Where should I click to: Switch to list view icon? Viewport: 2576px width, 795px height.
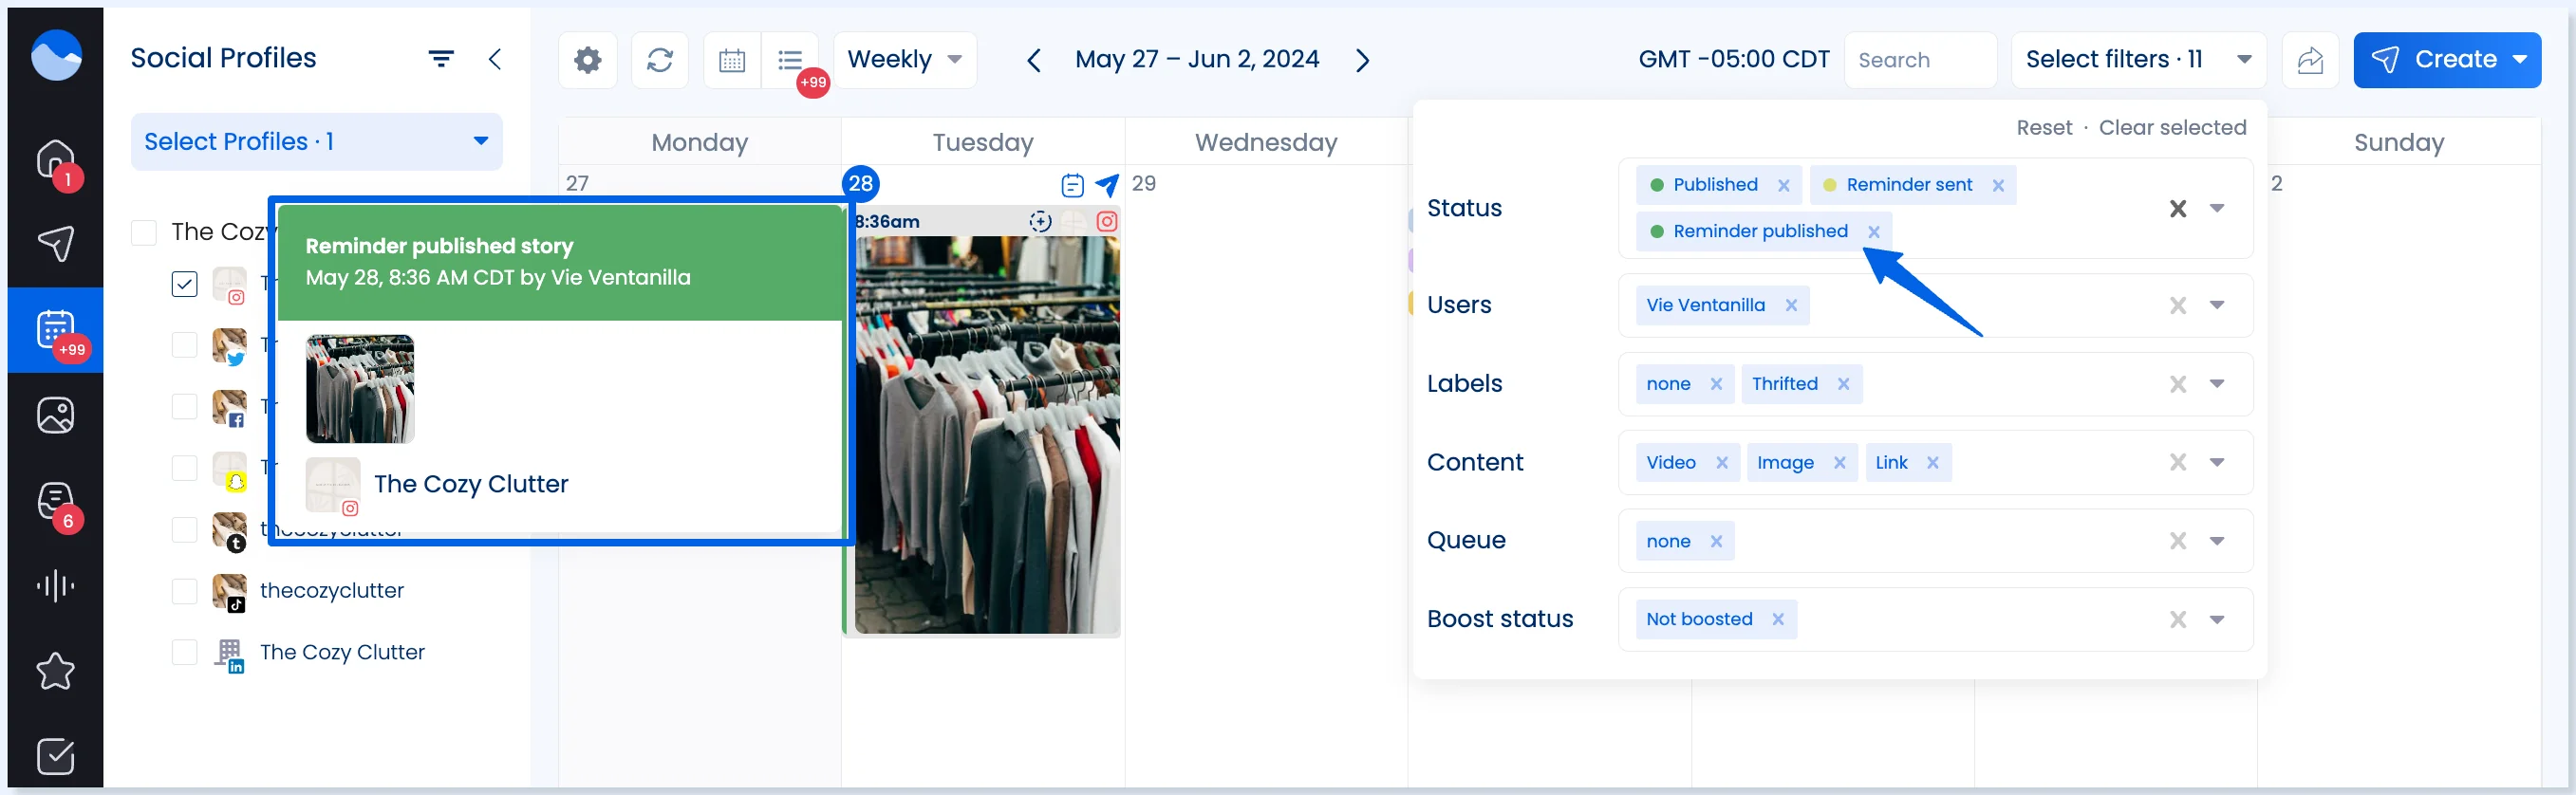click(x=790, y=60)
